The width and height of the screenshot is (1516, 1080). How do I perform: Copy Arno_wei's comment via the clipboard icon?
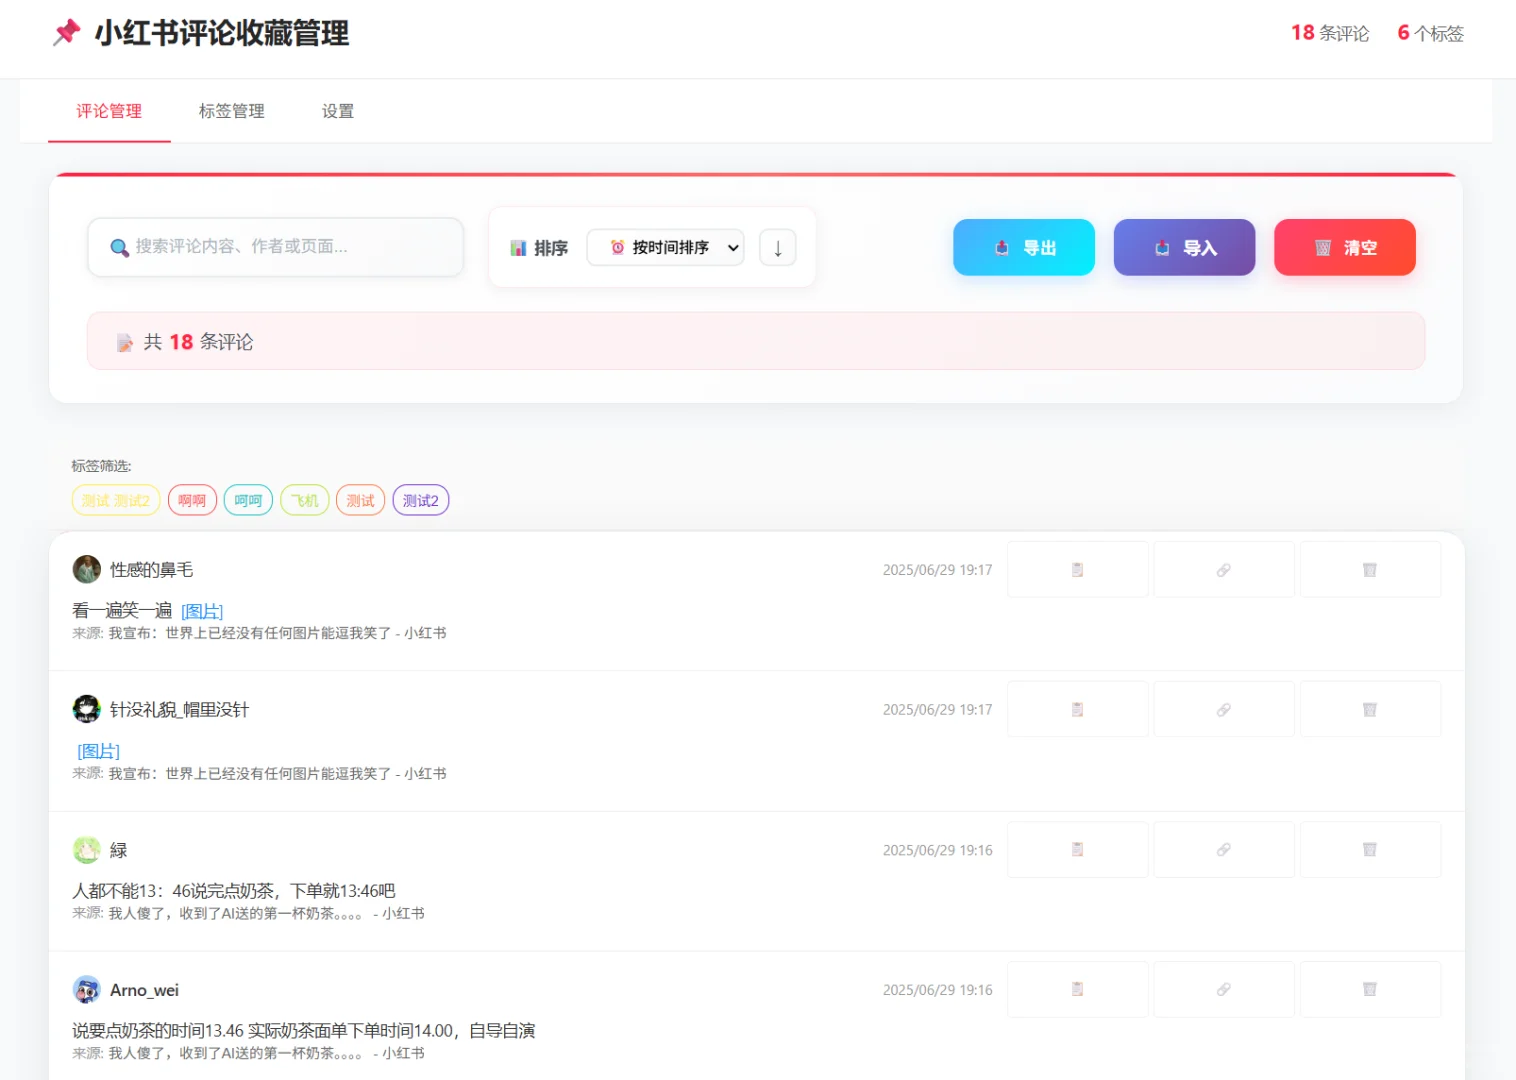tap(1077, 988)
